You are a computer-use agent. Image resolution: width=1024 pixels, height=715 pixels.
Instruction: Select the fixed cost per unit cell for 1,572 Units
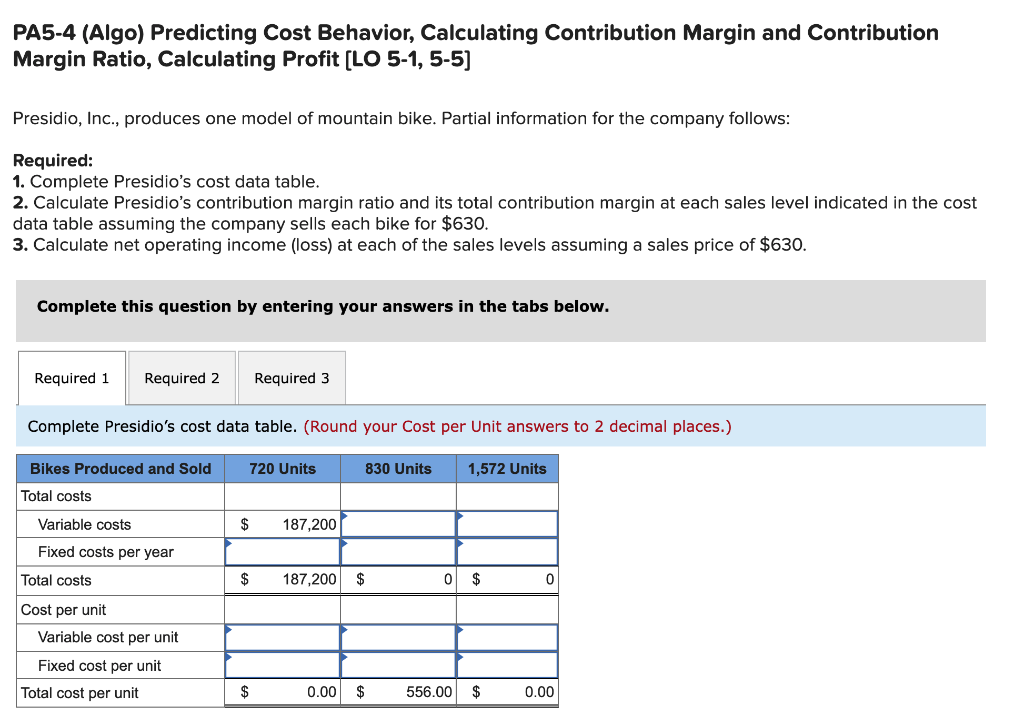(x=506, y=664)
